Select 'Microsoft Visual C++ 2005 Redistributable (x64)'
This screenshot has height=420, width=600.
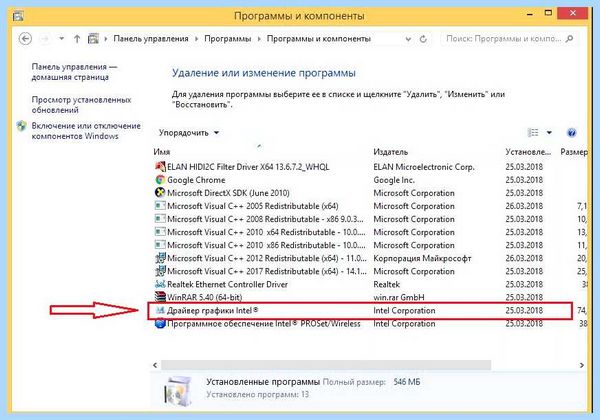[x=253, y=206]
